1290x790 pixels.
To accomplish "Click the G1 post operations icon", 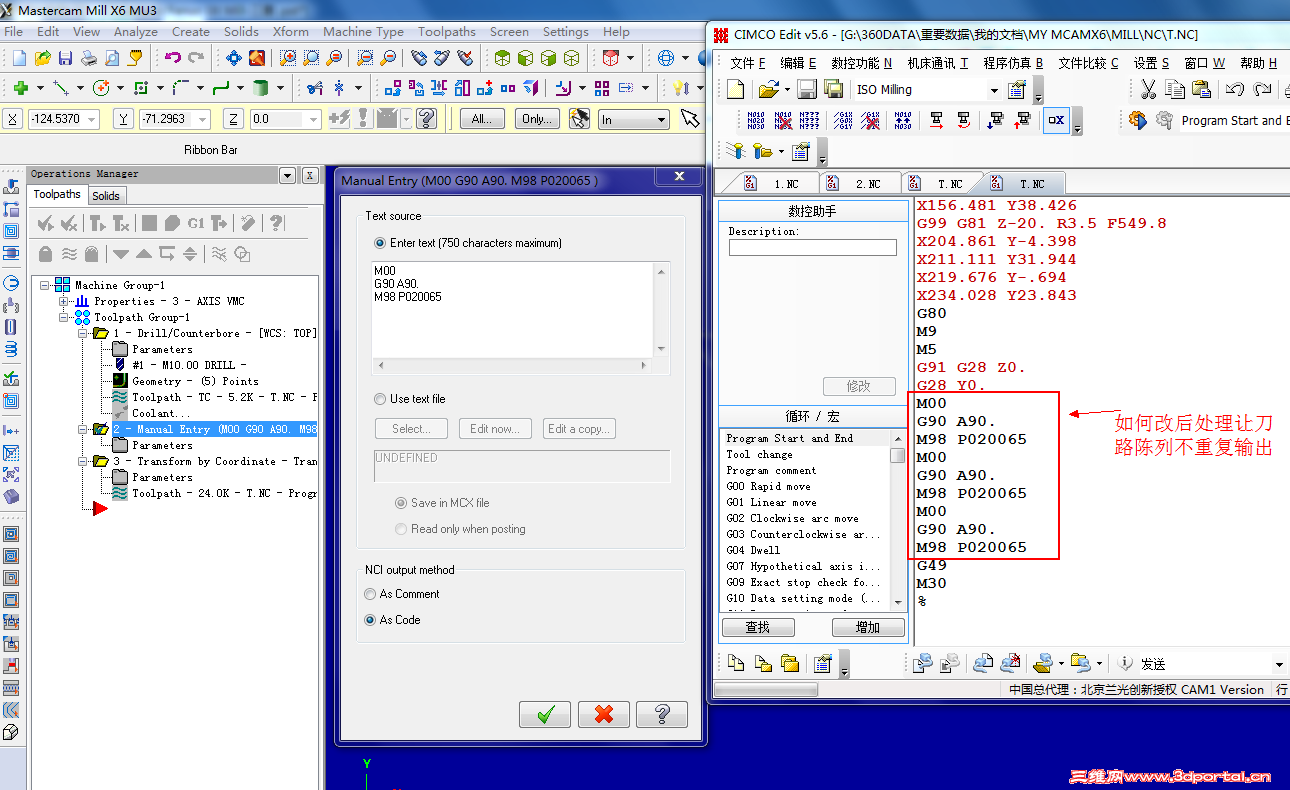I will (196, 223).
